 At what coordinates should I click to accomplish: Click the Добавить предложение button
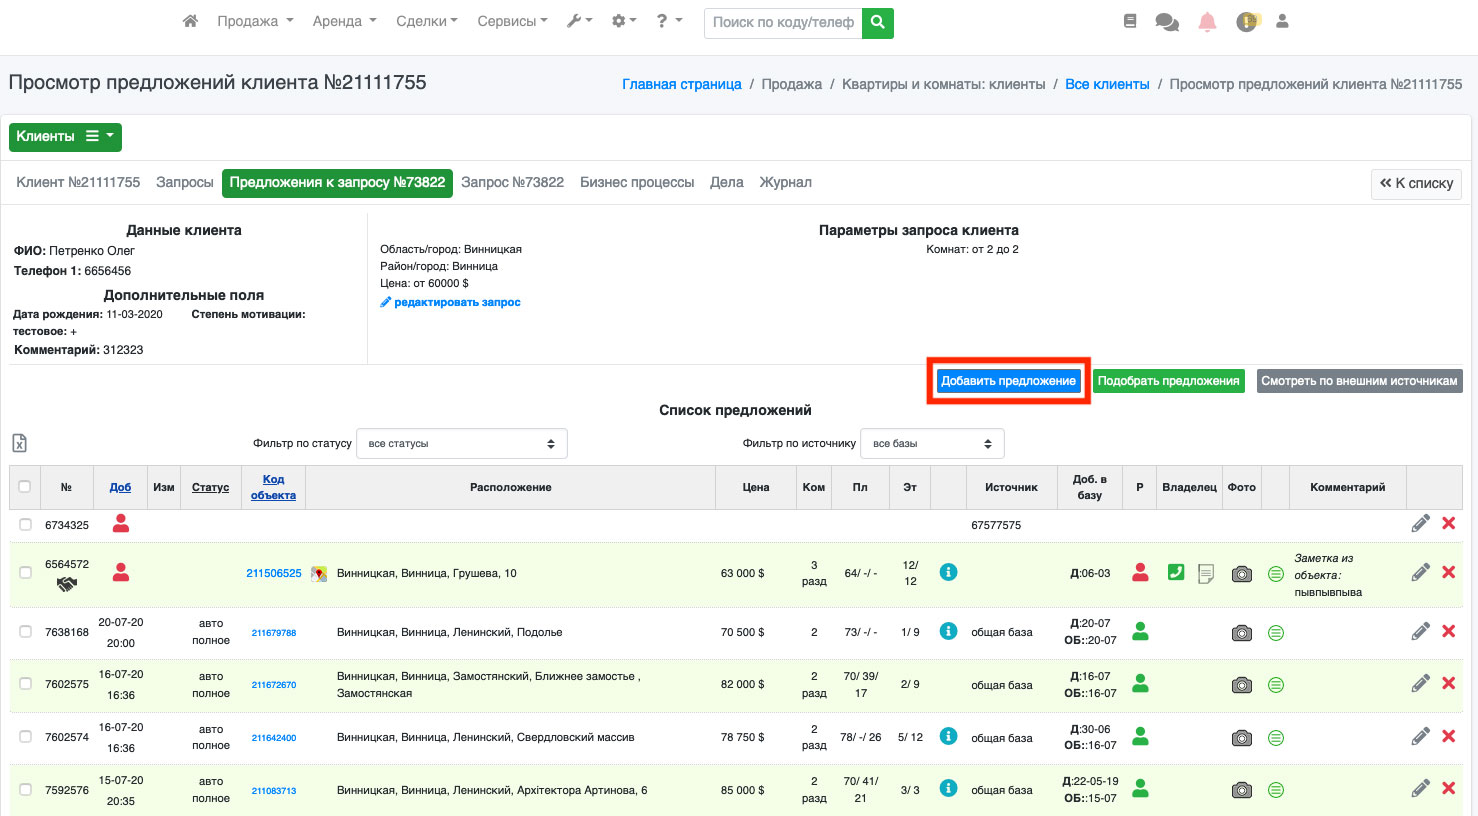point(1008,381)
